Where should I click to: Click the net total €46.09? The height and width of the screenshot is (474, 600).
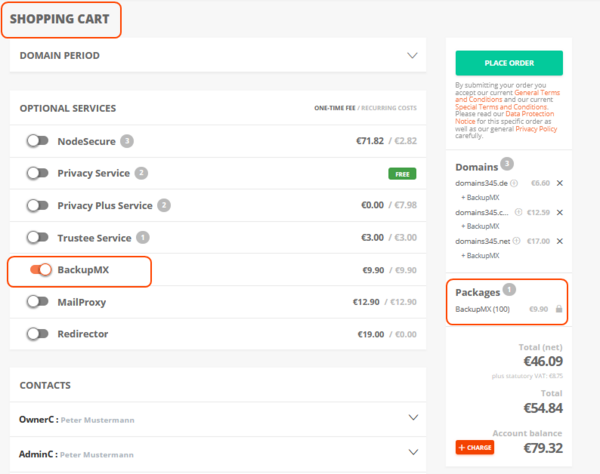tap(543, 361)
